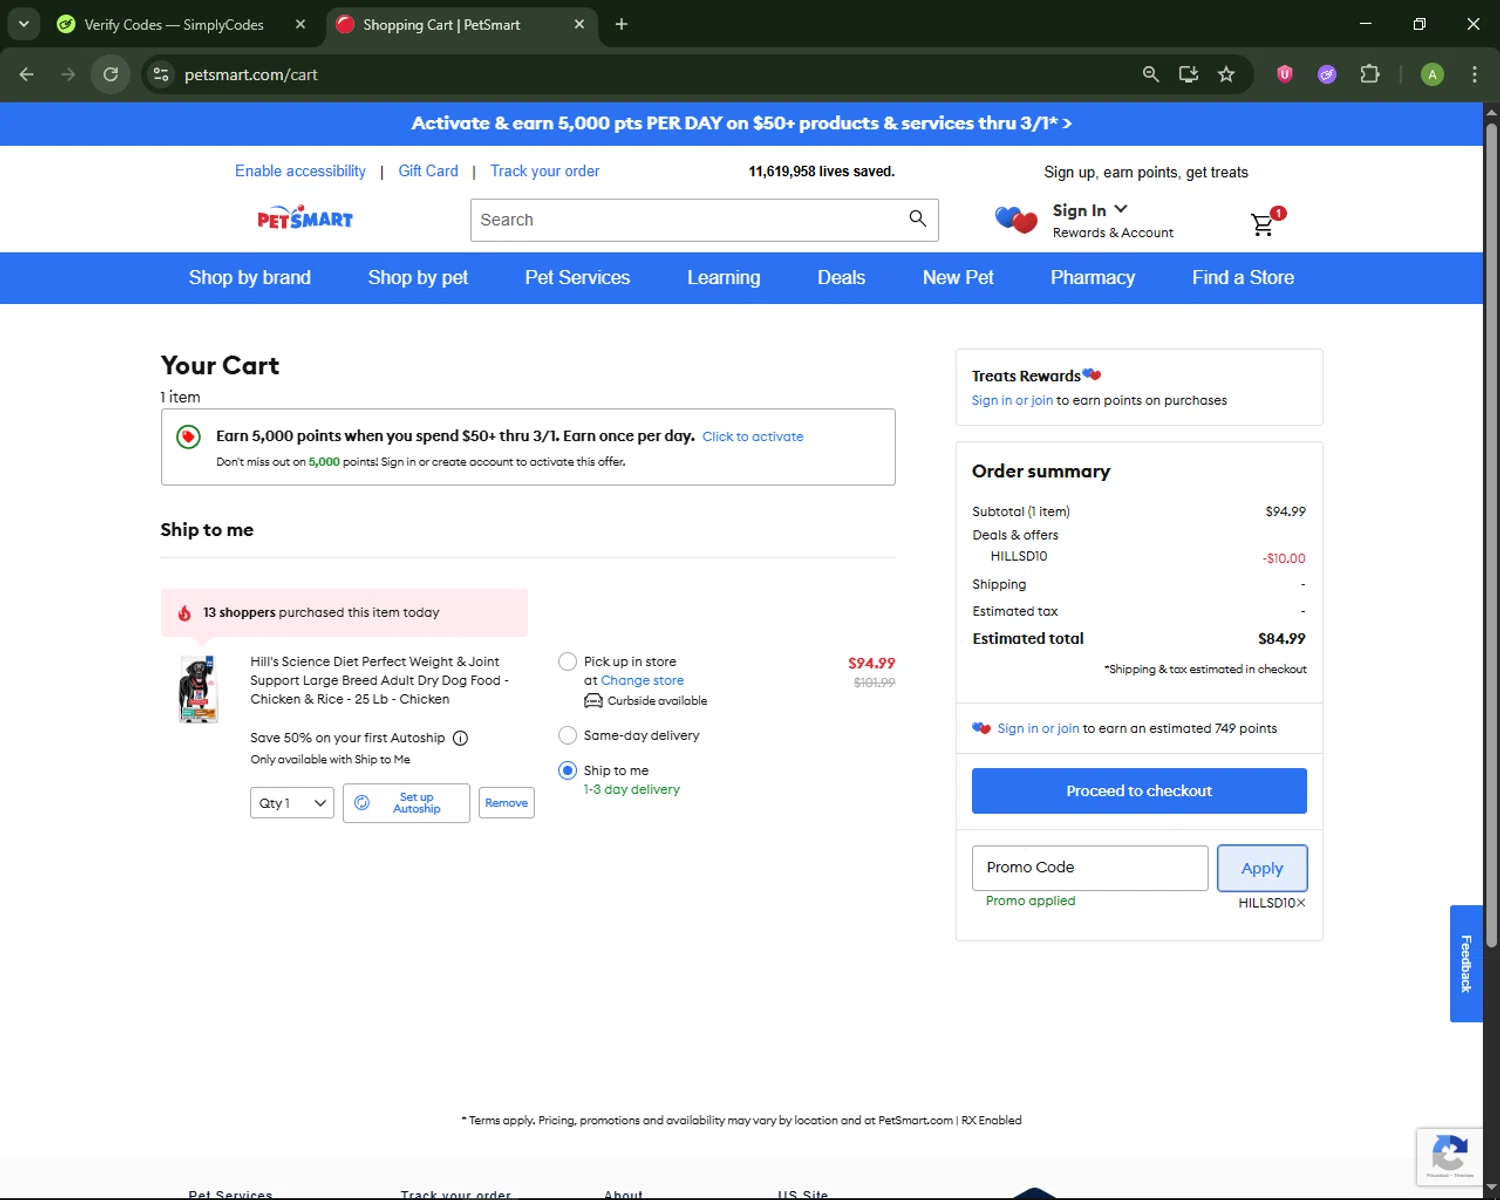Select Pick up in store option
Screen dimensions: 1500x1200
click(567, 661)
